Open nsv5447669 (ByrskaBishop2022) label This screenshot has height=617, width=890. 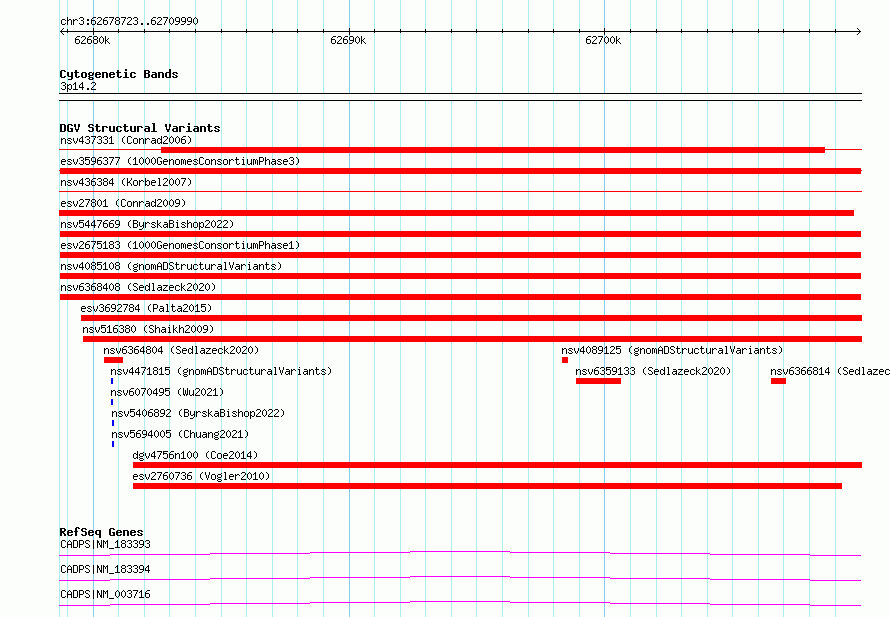click(x=147, y=224)
